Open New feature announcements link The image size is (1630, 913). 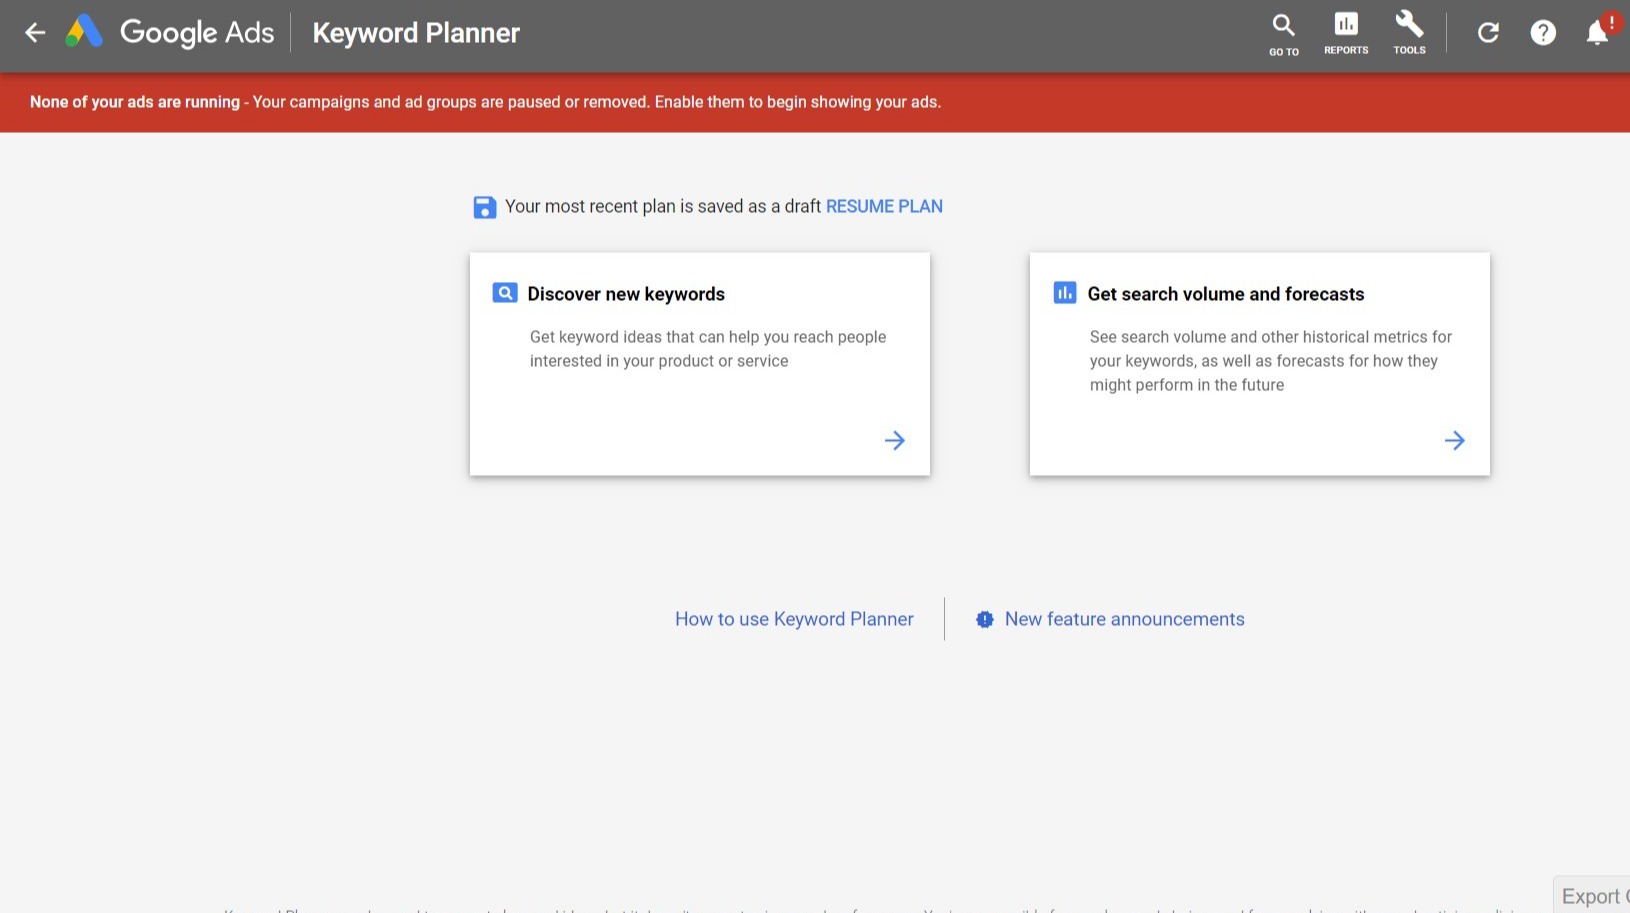[x=1125, y=619]
